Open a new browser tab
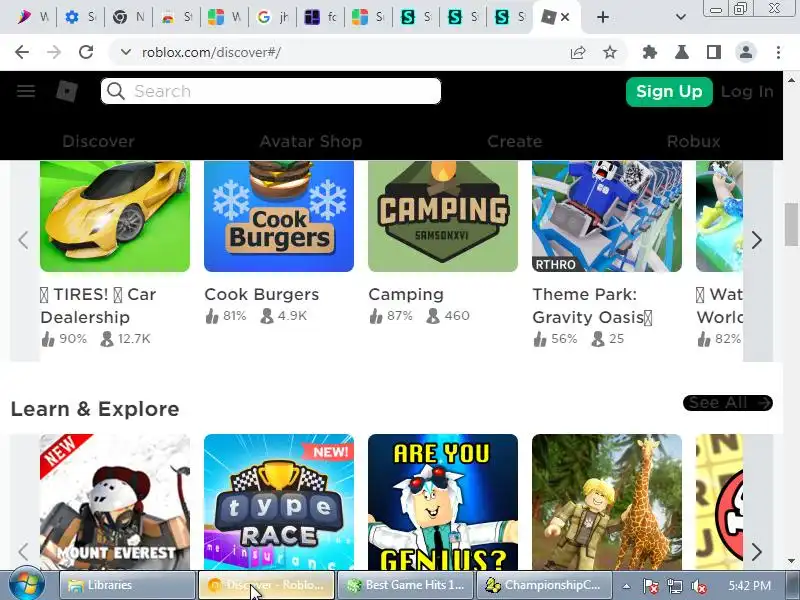Viewport: 800px width, 600px height. pos(603,17)
